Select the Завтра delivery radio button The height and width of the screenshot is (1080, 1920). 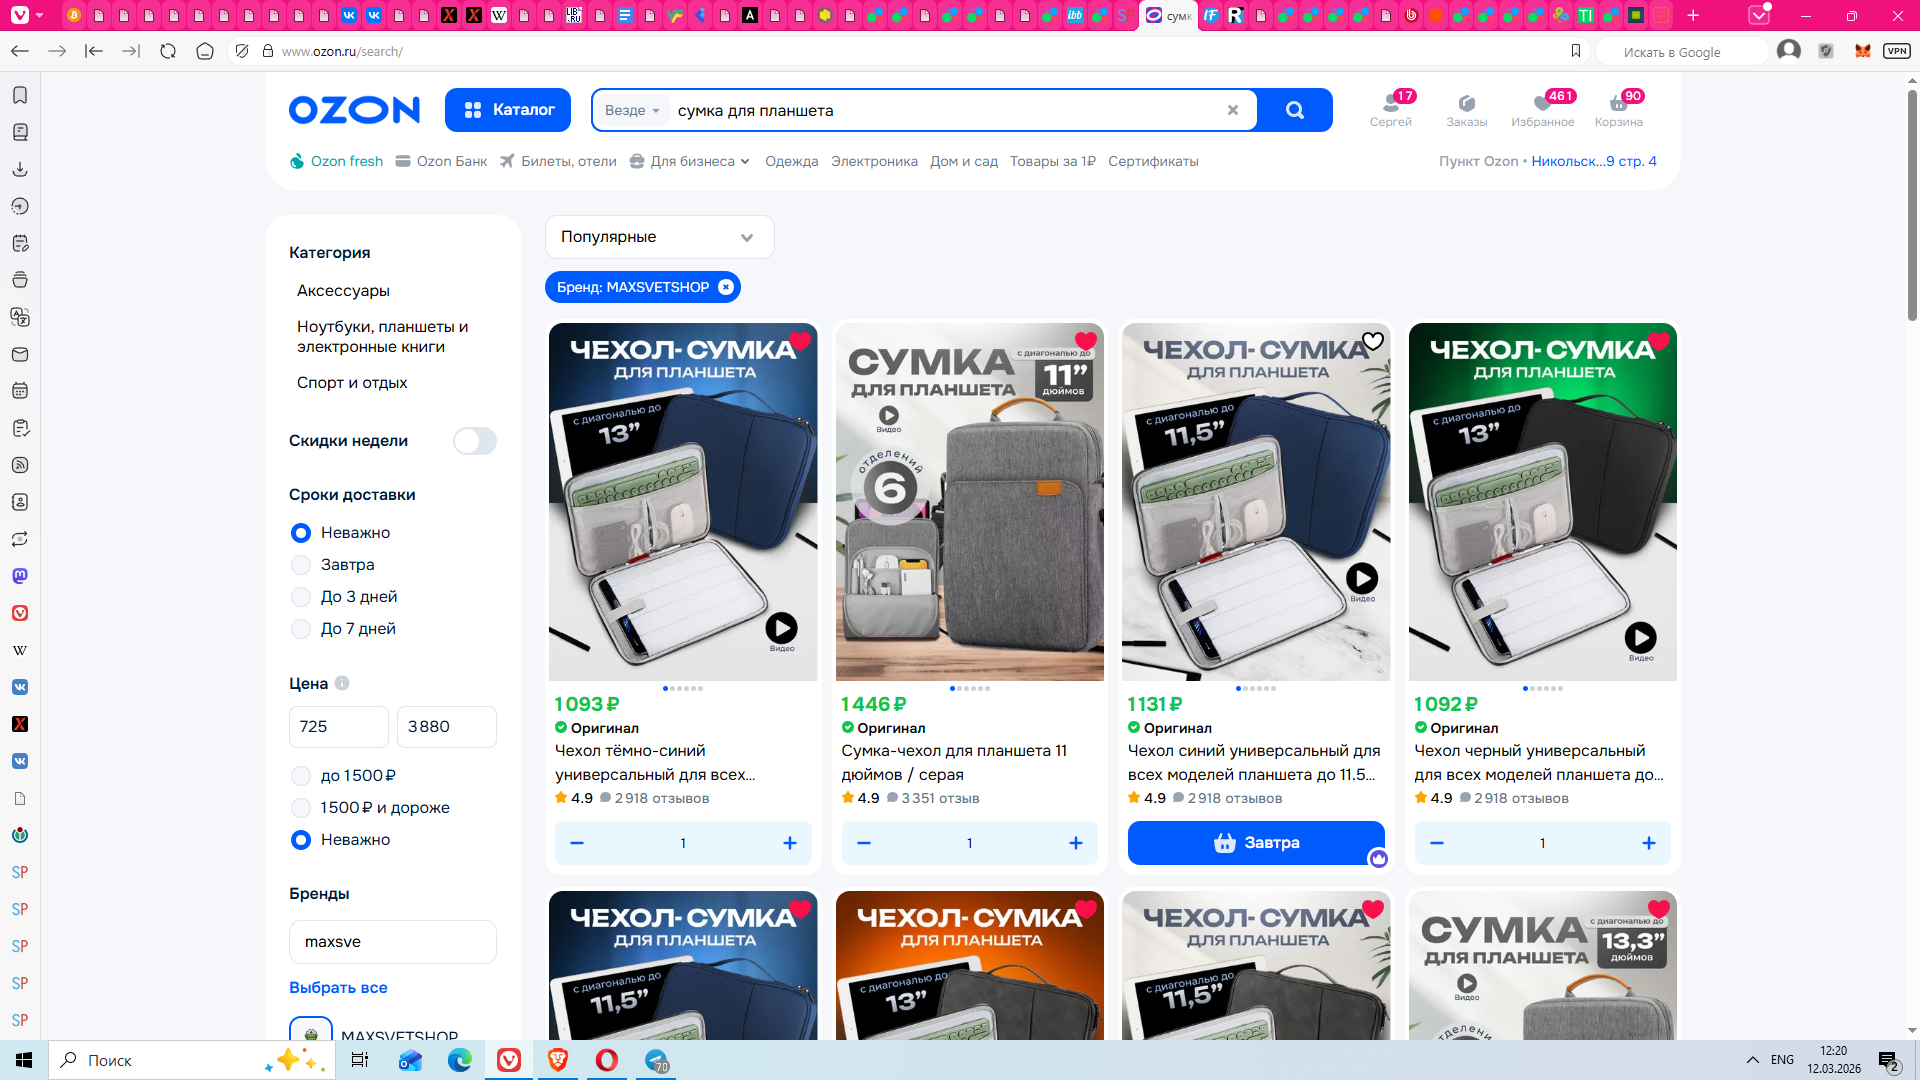coord(301,565)
